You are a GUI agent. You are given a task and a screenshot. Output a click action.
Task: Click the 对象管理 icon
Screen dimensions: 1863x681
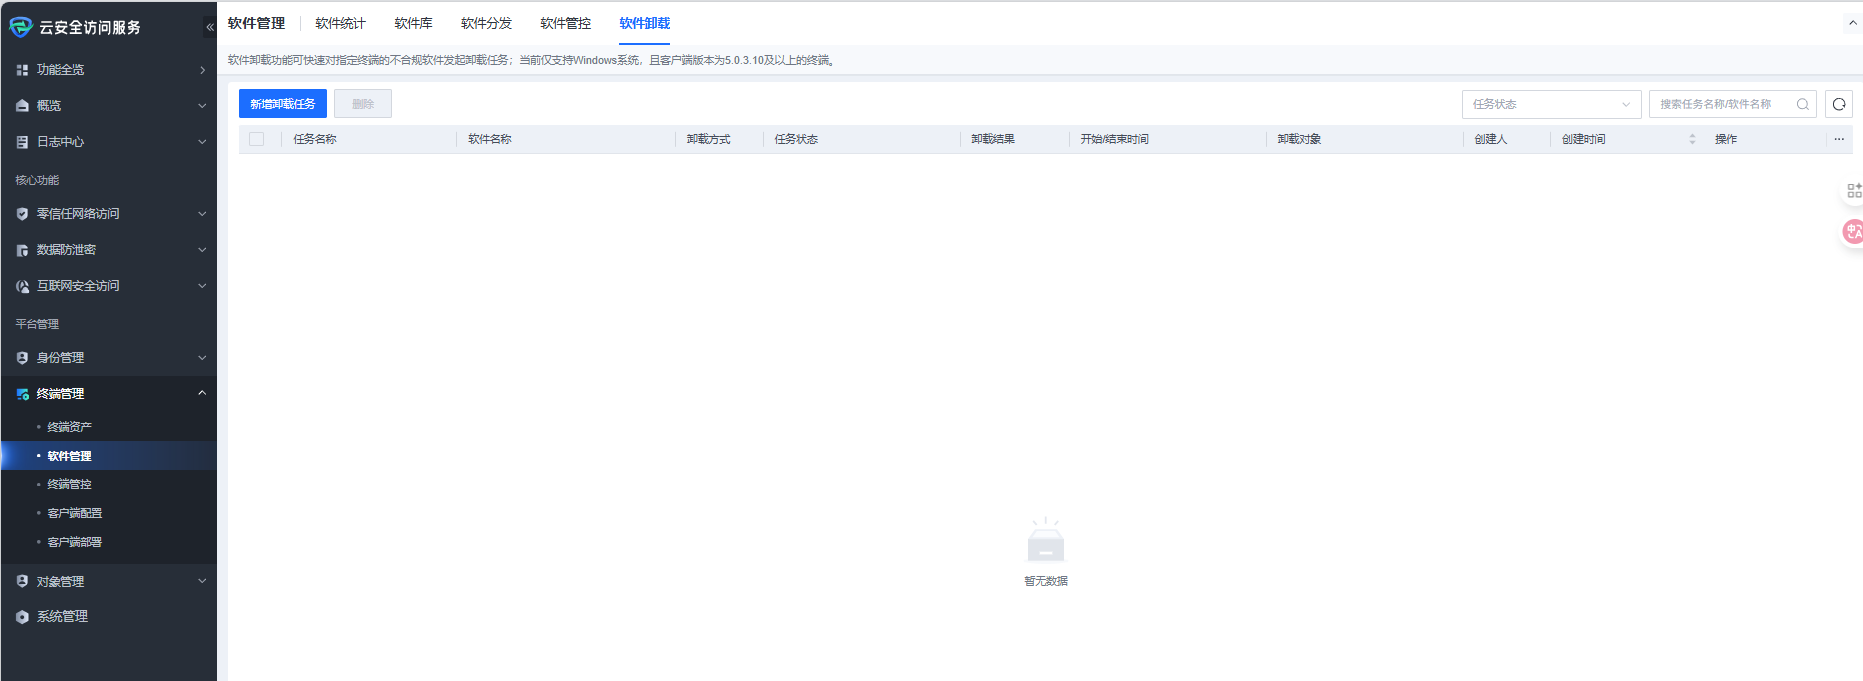22,581
